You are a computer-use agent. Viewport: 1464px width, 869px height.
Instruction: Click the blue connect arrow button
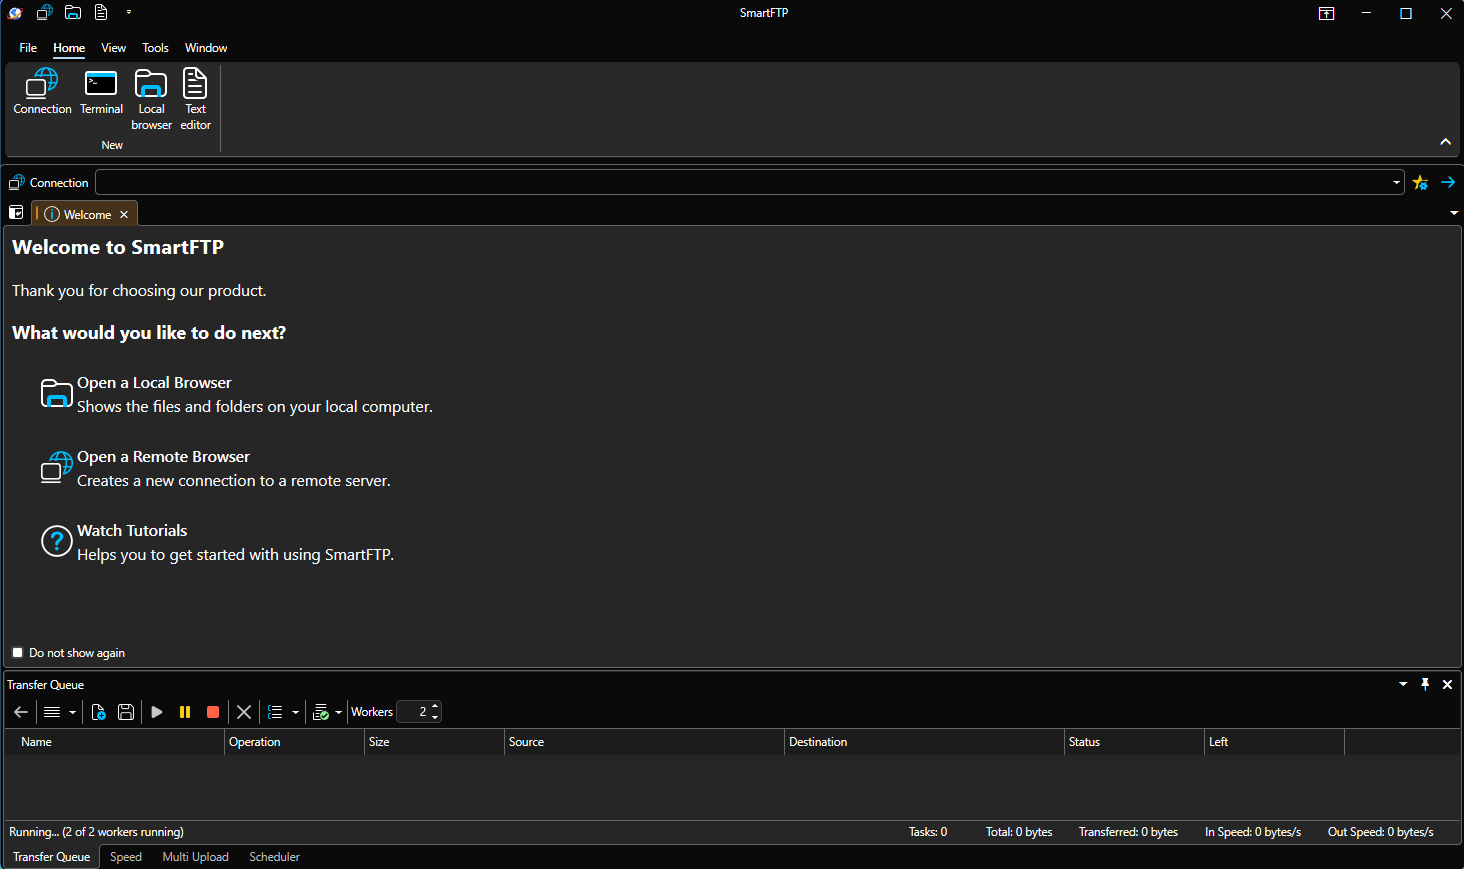1448,182
